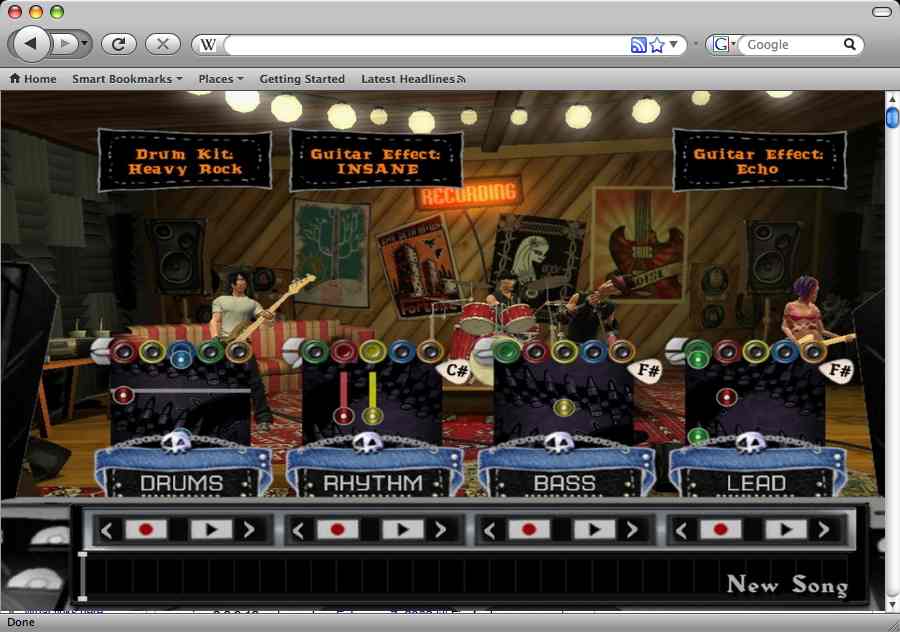
Task: Click the Drum Kit: Heavy Rock sign
Action: 185,160
